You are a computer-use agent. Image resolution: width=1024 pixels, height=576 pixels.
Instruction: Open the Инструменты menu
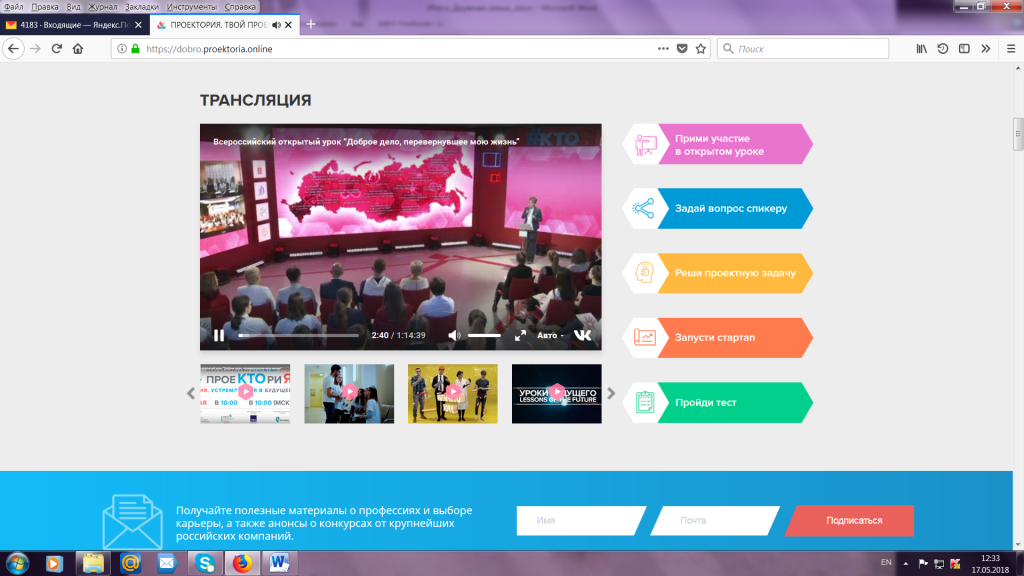pyautogui.click(x=191, y=7)
